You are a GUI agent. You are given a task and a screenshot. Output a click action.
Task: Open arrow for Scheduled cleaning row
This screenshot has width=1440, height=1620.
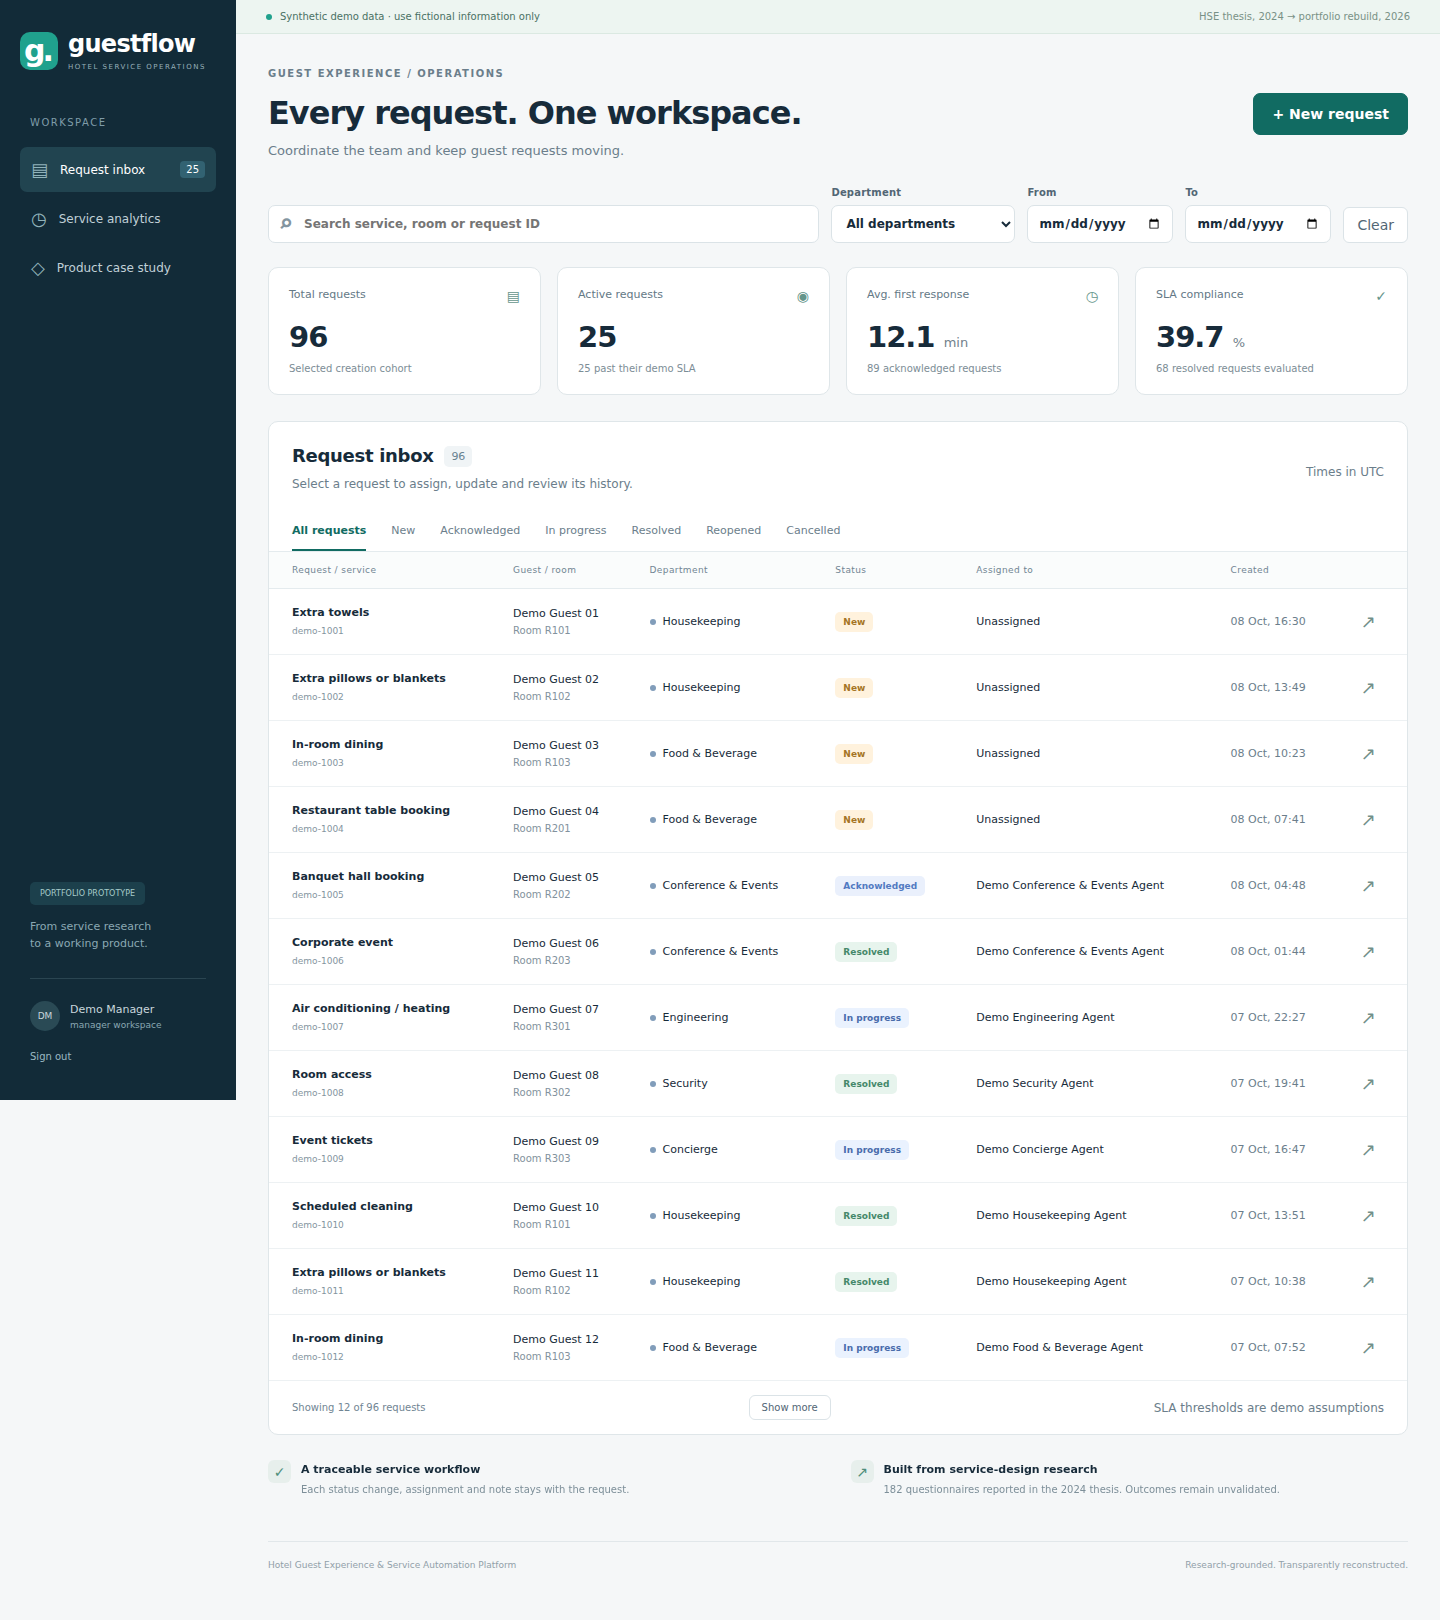click(x=1368, y=1216)
